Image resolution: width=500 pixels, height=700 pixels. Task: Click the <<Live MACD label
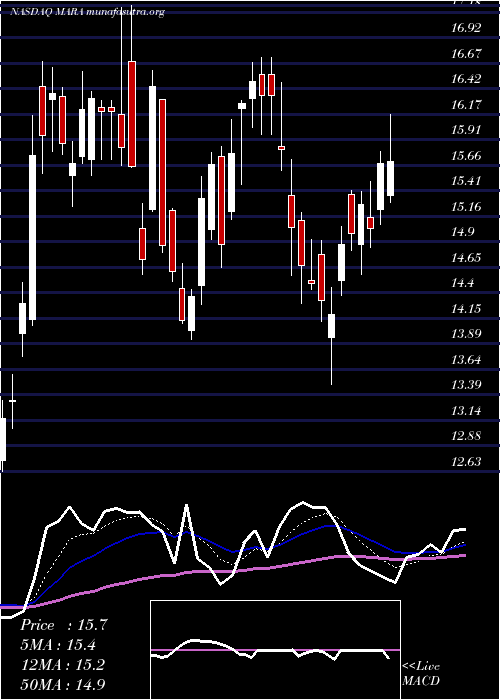(x=421, y=673)
